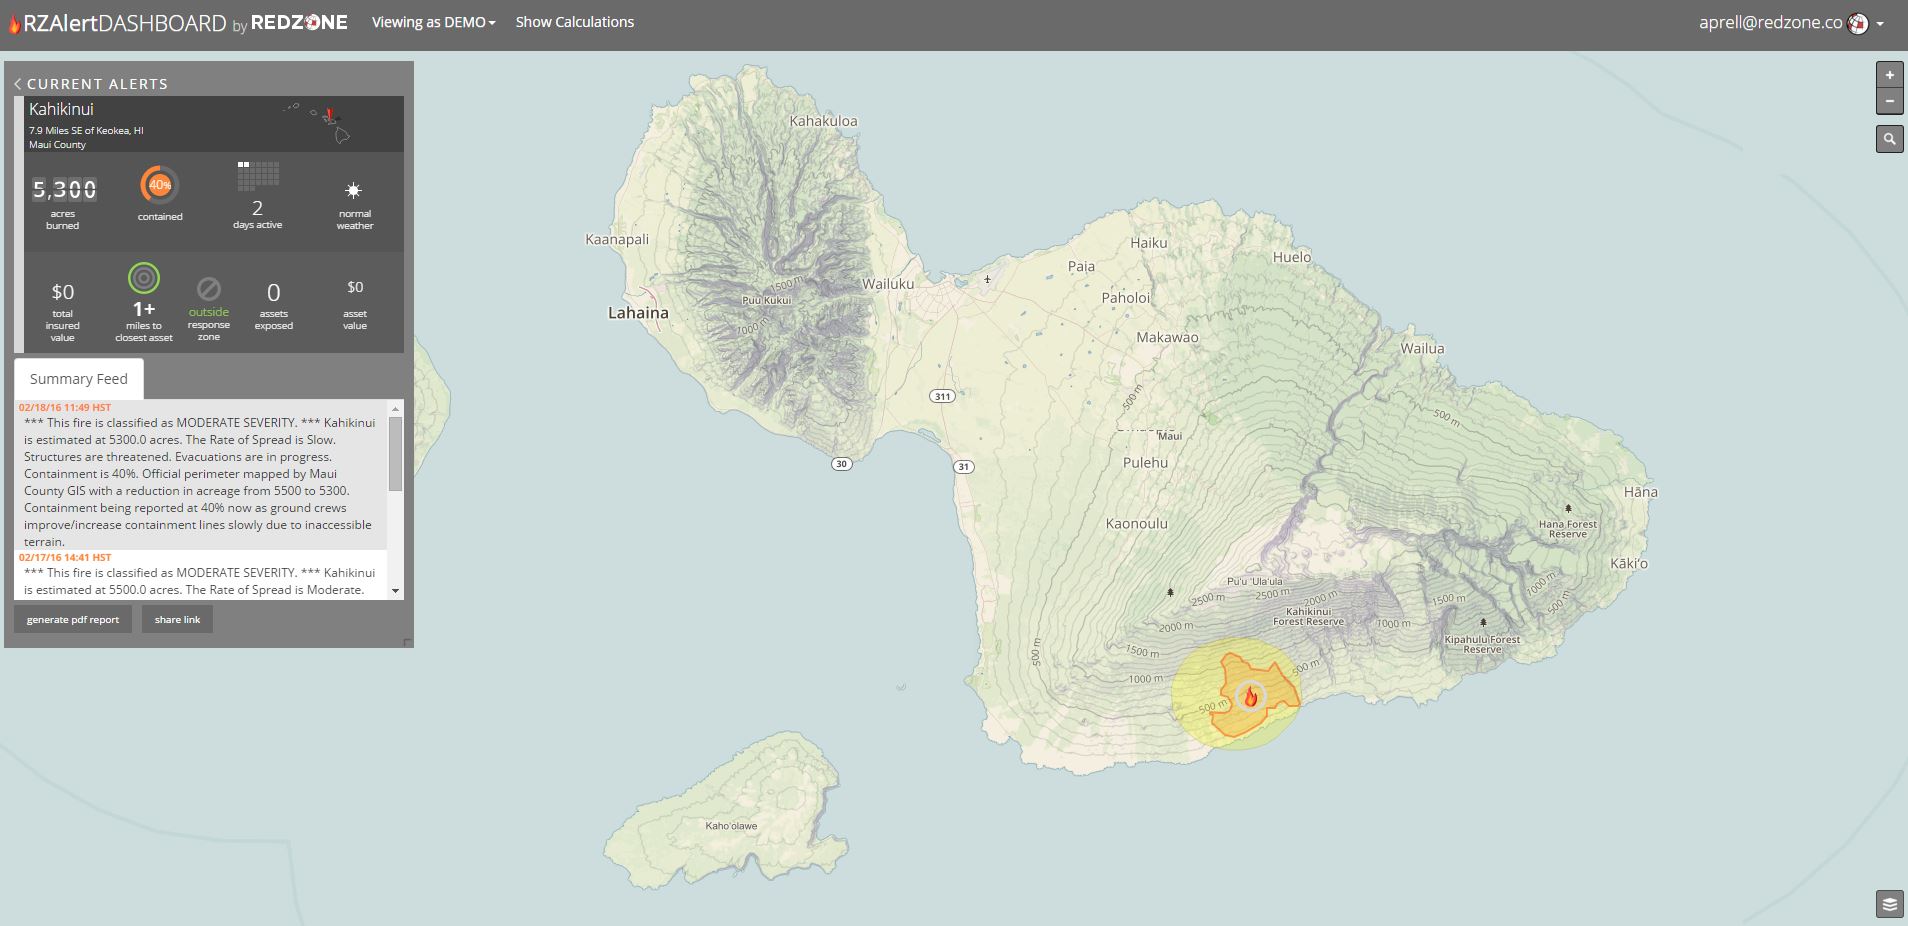
Task: Select the Summary Feed tab
Action: 79,379
